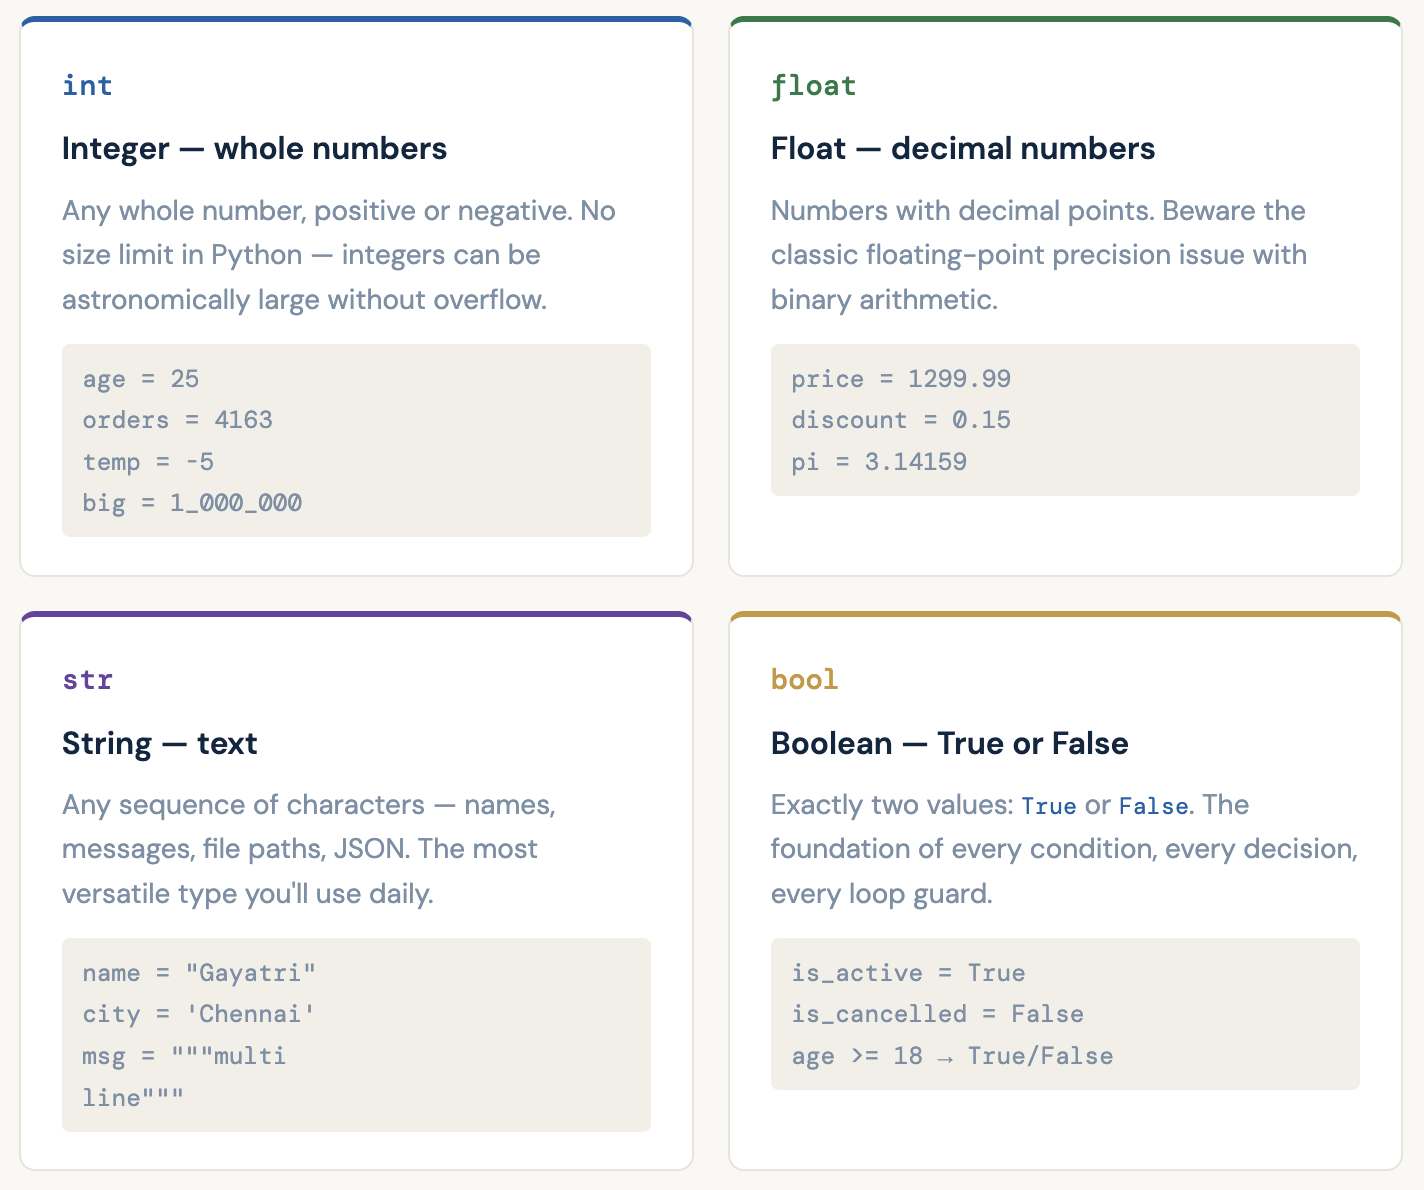
Task: Click the 'age = 25' code line
Action: click(x=141, y=379)
